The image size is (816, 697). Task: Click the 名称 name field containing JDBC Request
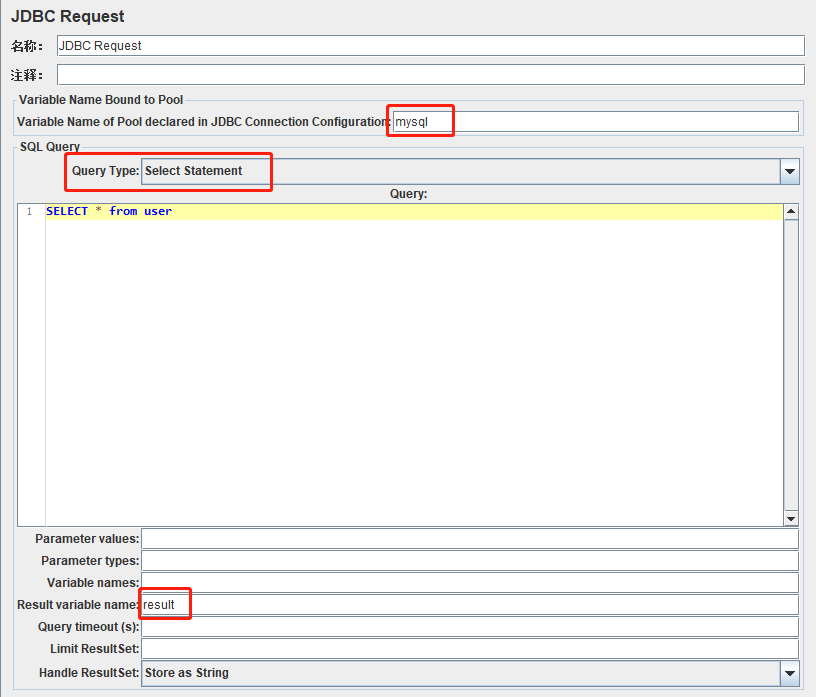coord(430,46)
